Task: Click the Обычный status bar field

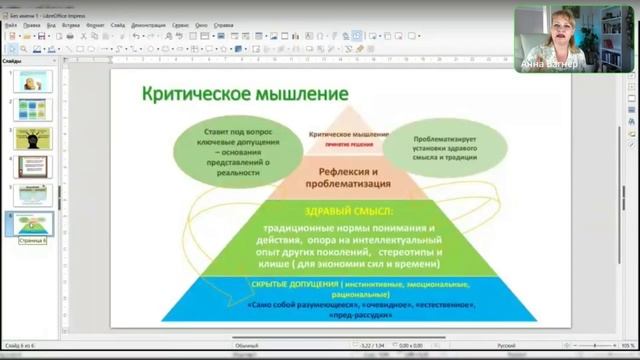Action: tap(247, 346)
